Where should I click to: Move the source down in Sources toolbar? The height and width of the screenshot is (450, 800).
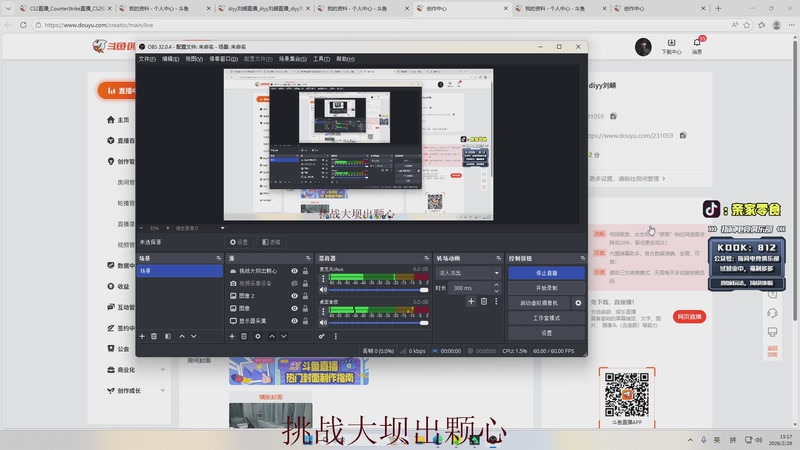click(284, 336)
